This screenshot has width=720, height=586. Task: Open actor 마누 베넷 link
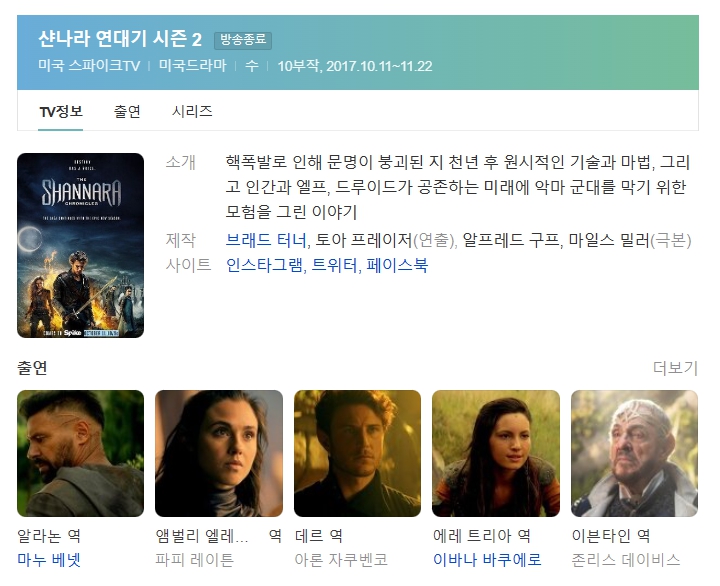49,560
